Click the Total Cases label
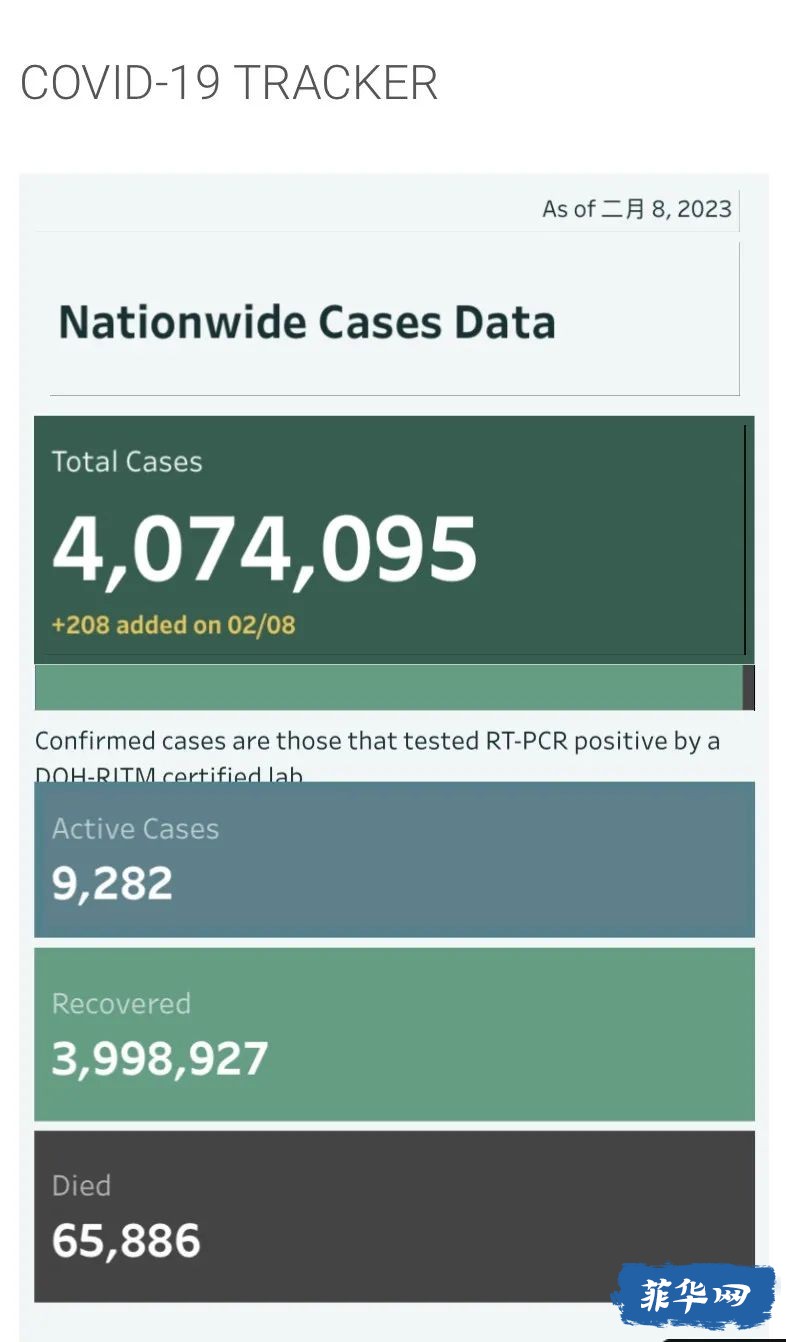Screen dimensions: 786x1342 pyautogui.click(x=127, y=462)
